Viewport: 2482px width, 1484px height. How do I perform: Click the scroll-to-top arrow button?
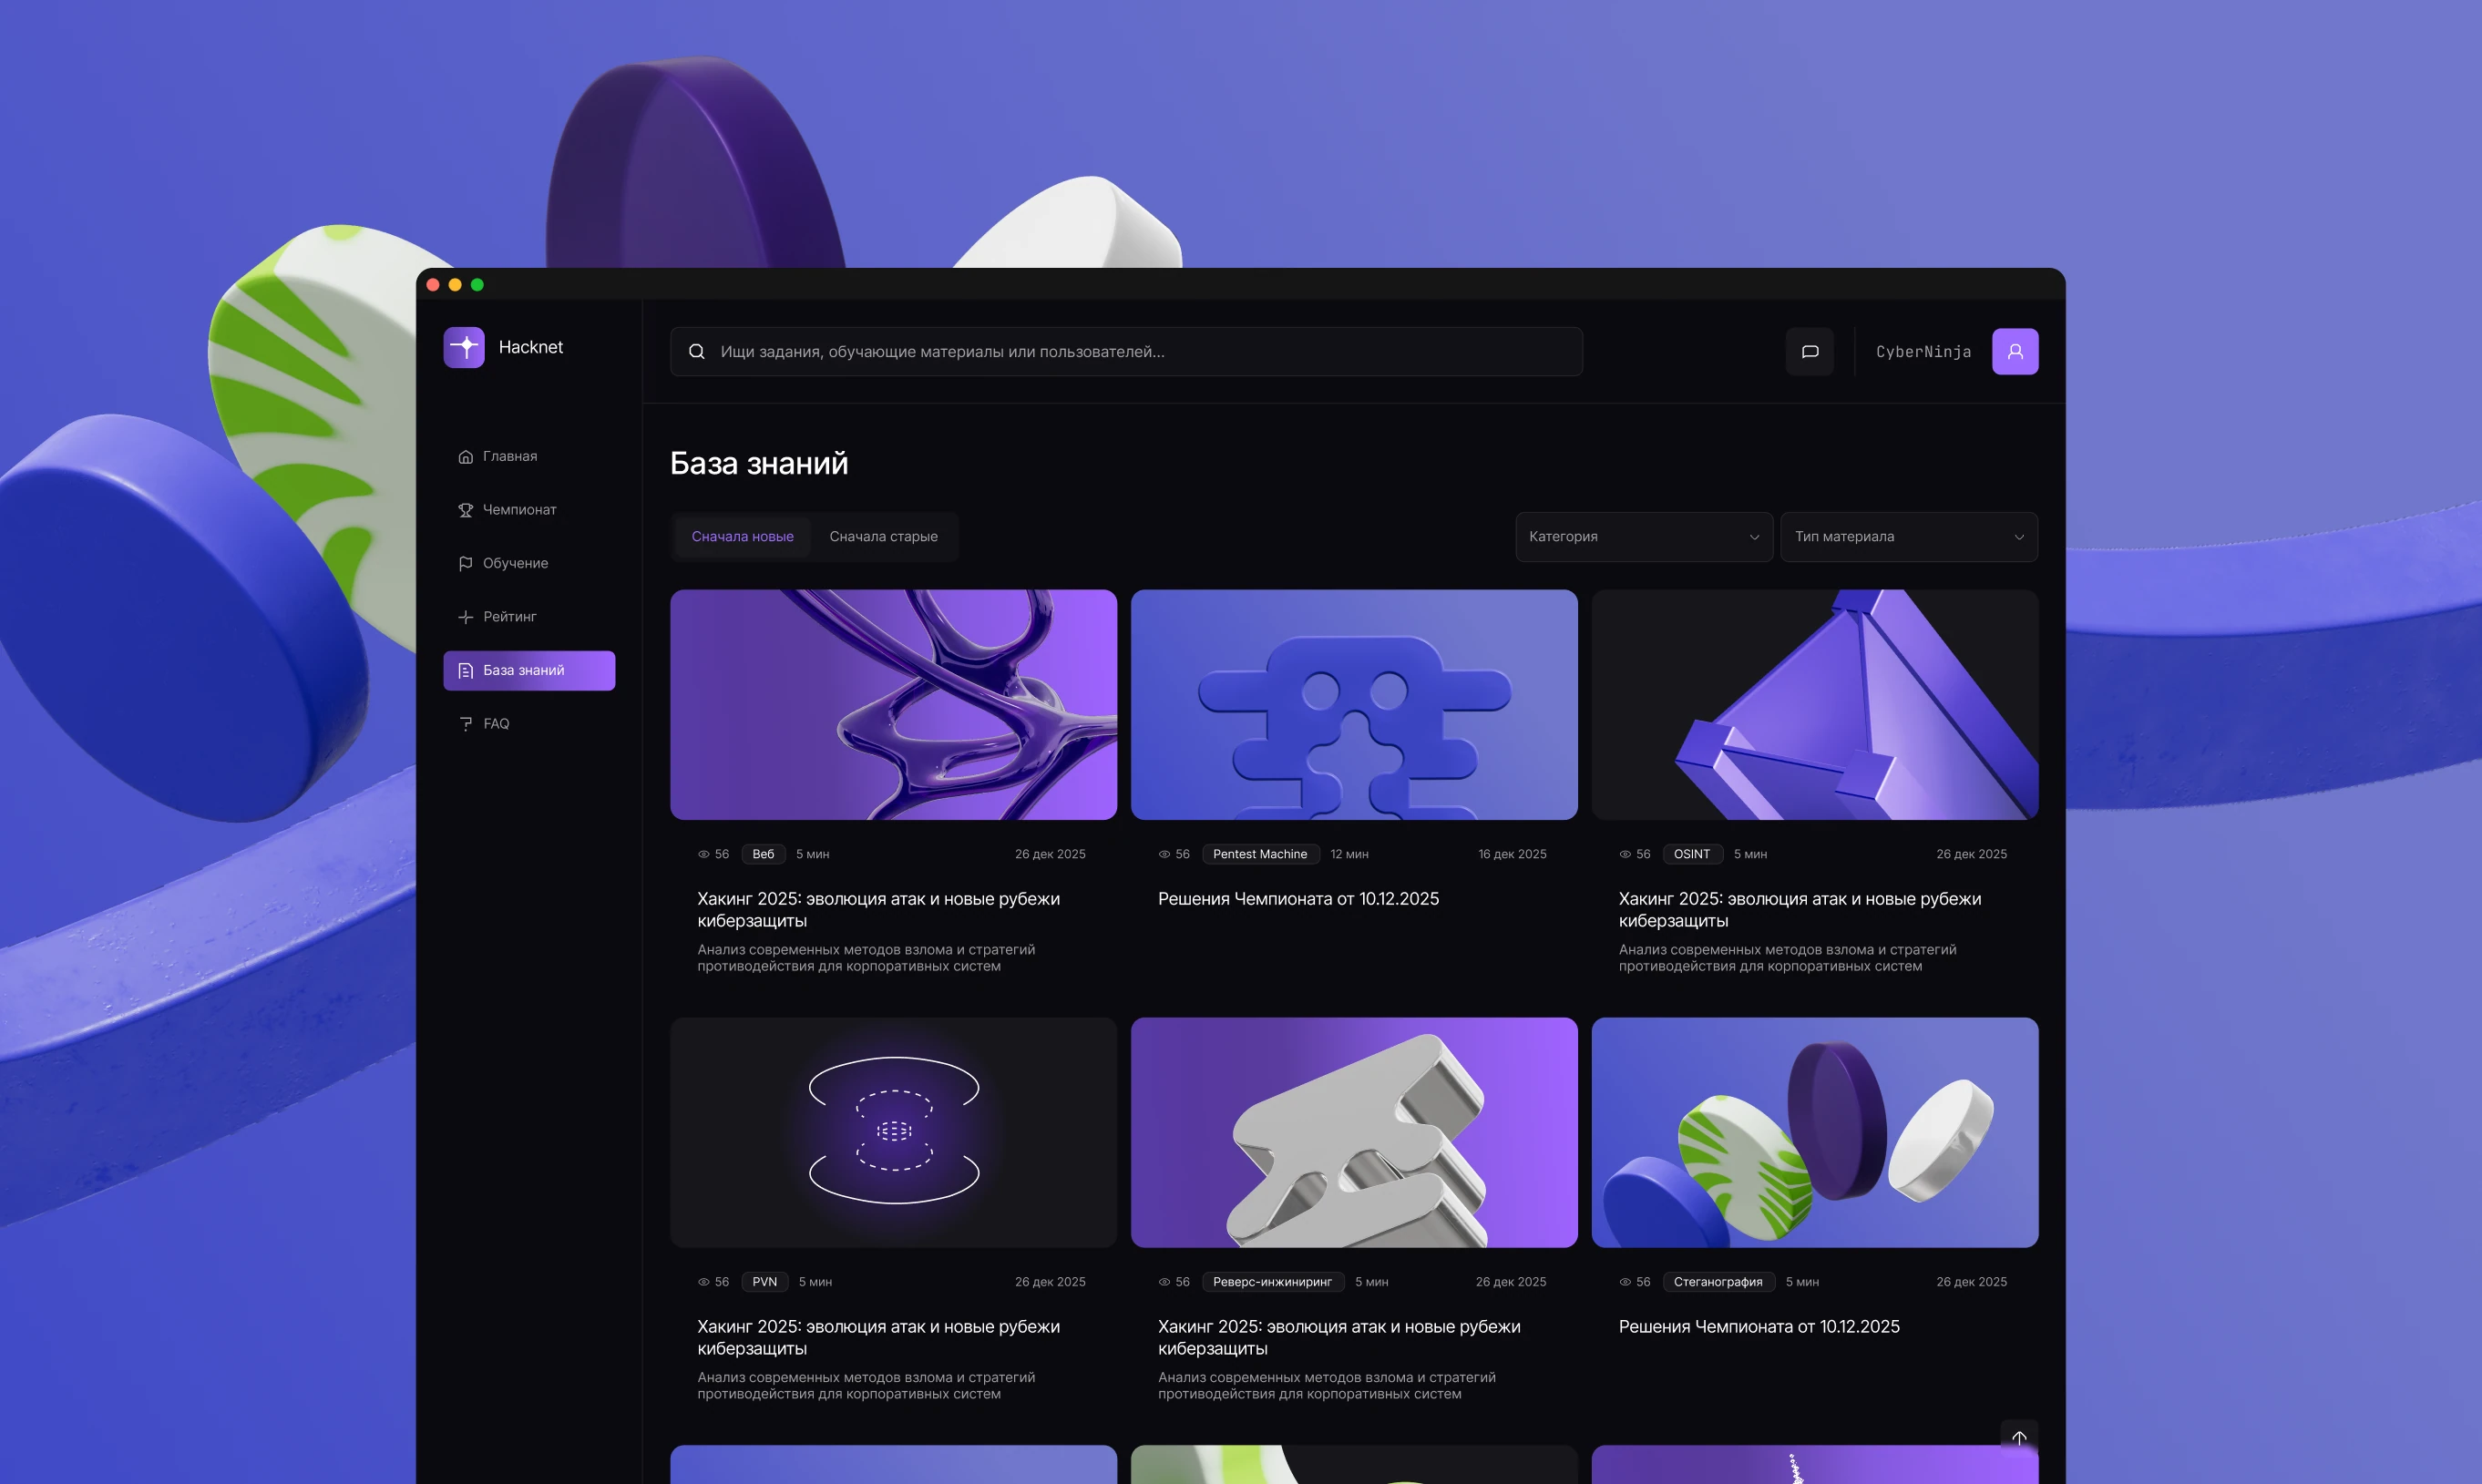click(x=2019, y=1438)
